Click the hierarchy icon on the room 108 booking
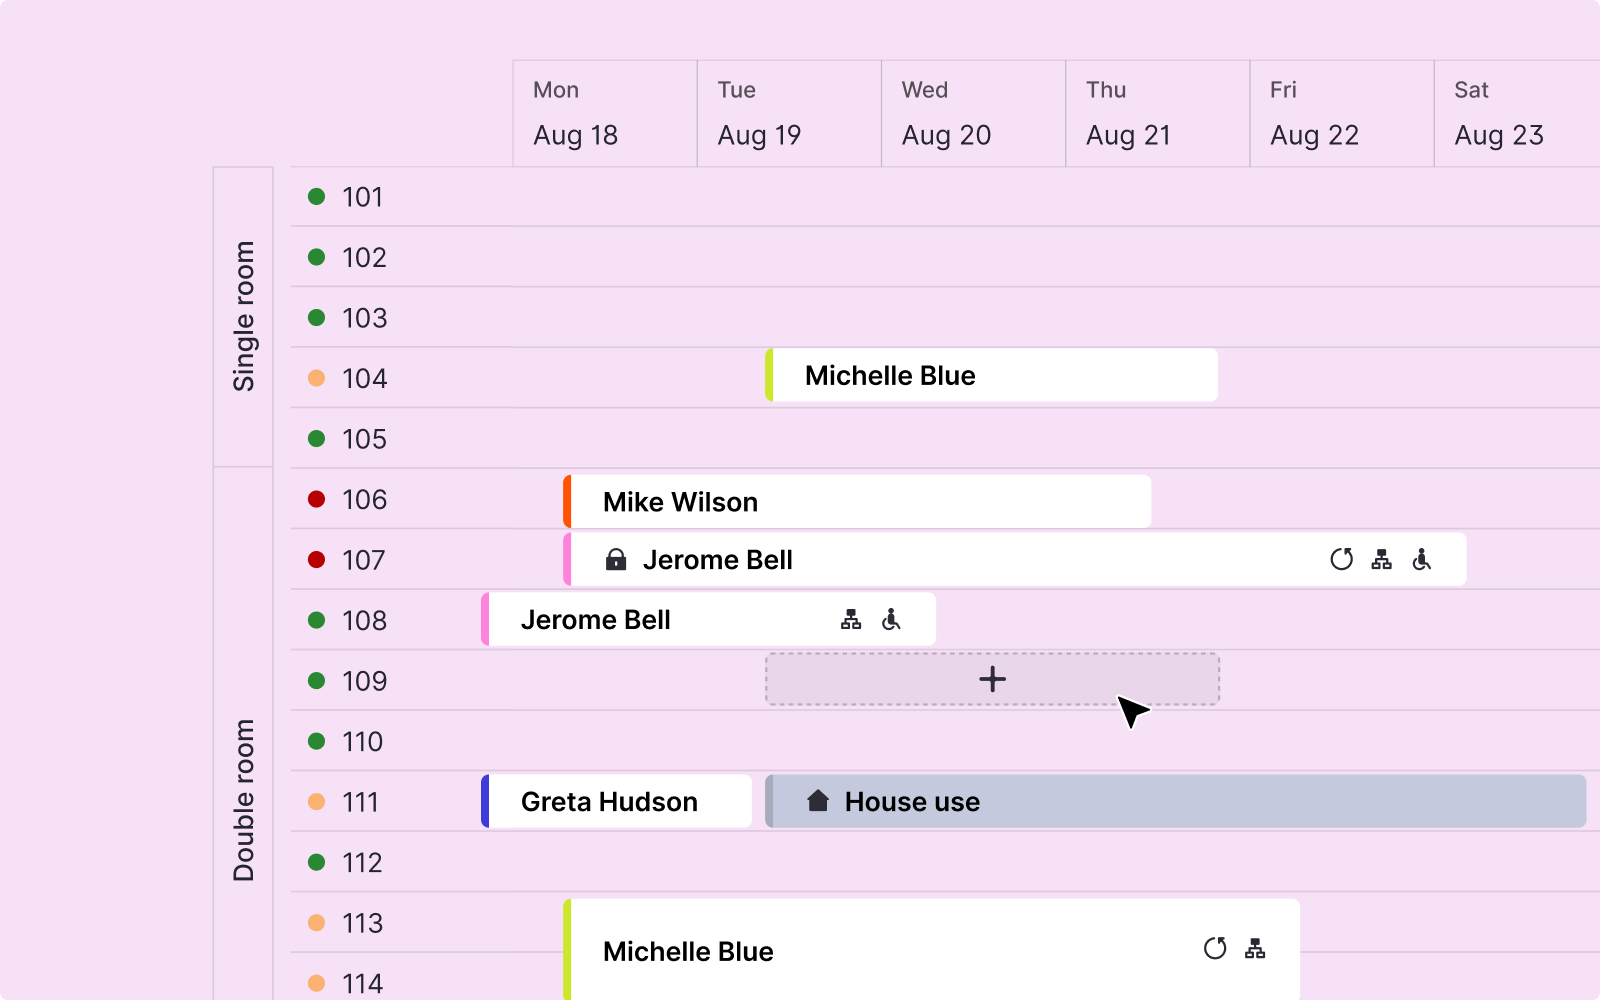 [851, 620]
